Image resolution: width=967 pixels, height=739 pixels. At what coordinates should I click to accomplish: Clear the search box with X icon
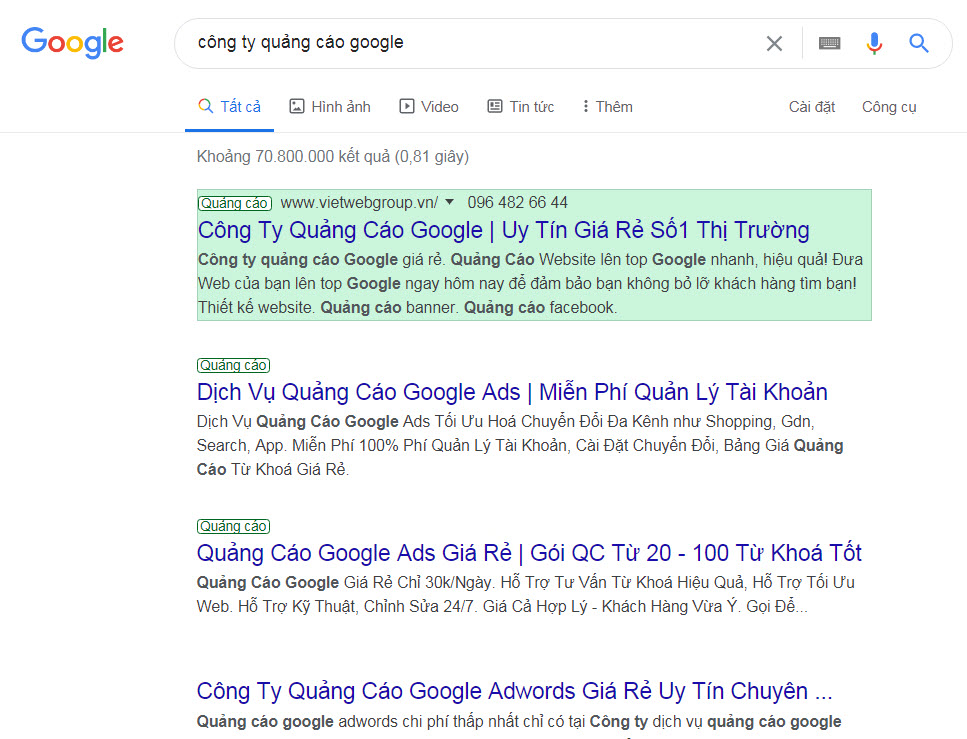[x=774, y=43]
